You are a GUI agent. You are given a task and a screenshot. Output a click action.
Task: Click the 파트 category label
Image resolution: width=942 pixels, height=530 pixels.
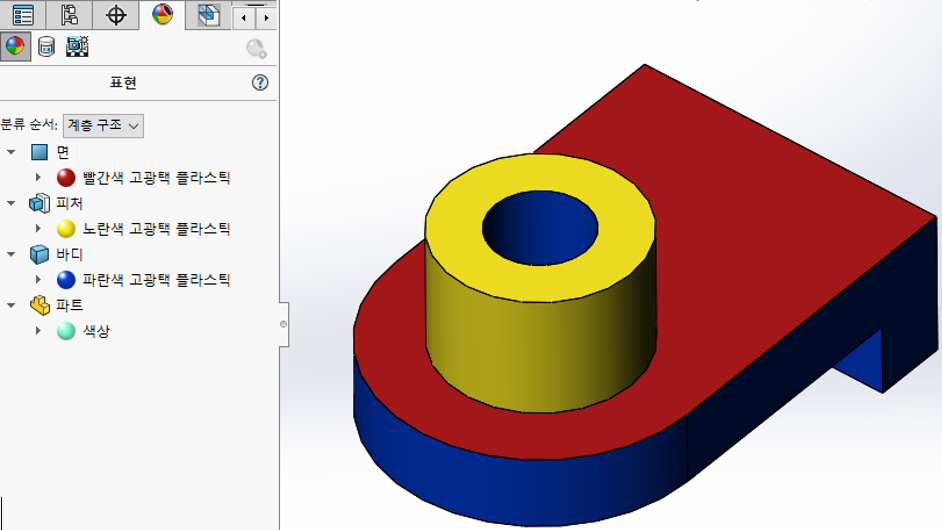point(70,305)
